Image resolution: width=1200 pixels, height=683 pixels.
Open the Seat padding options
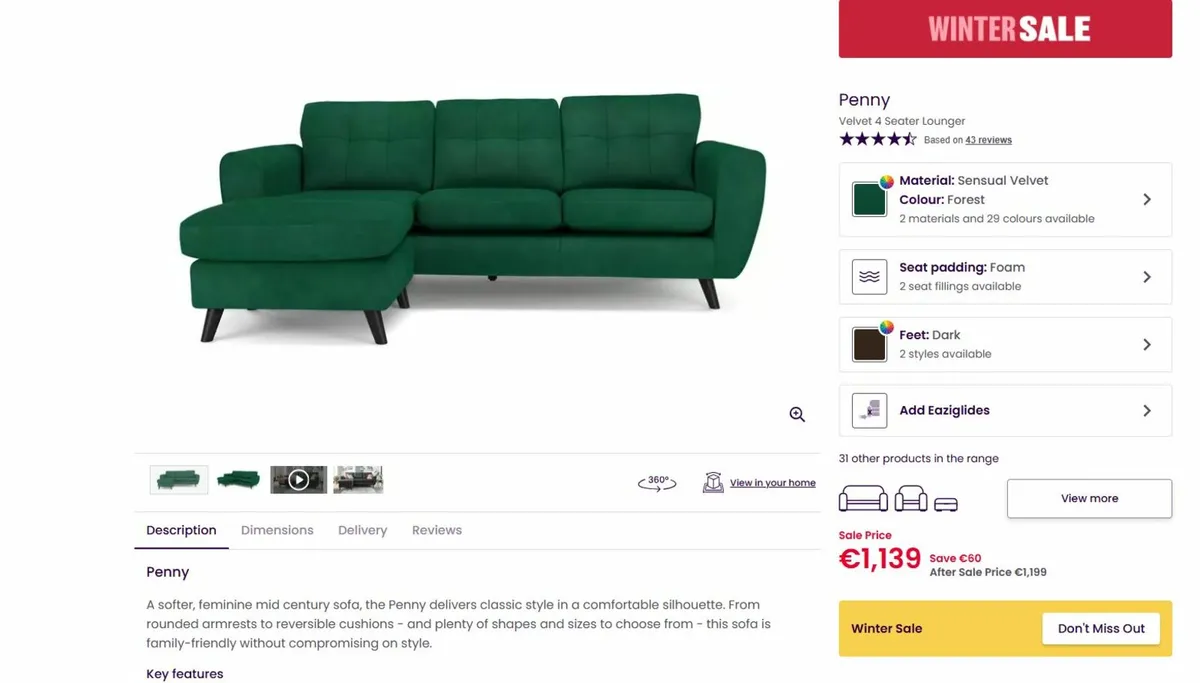click(x=1148, y=276)
